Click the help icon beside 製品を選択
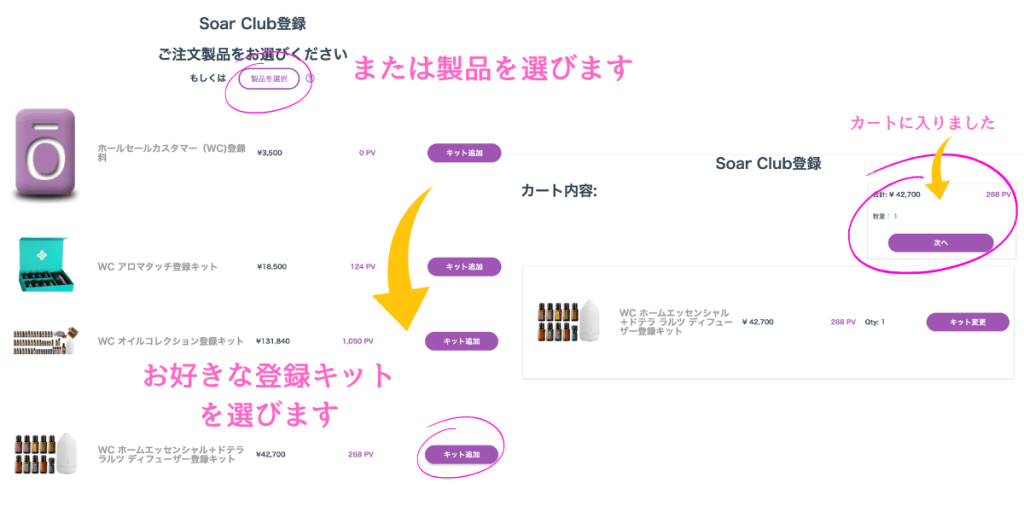Screen dimensions: 1024x512 (310, 78)
